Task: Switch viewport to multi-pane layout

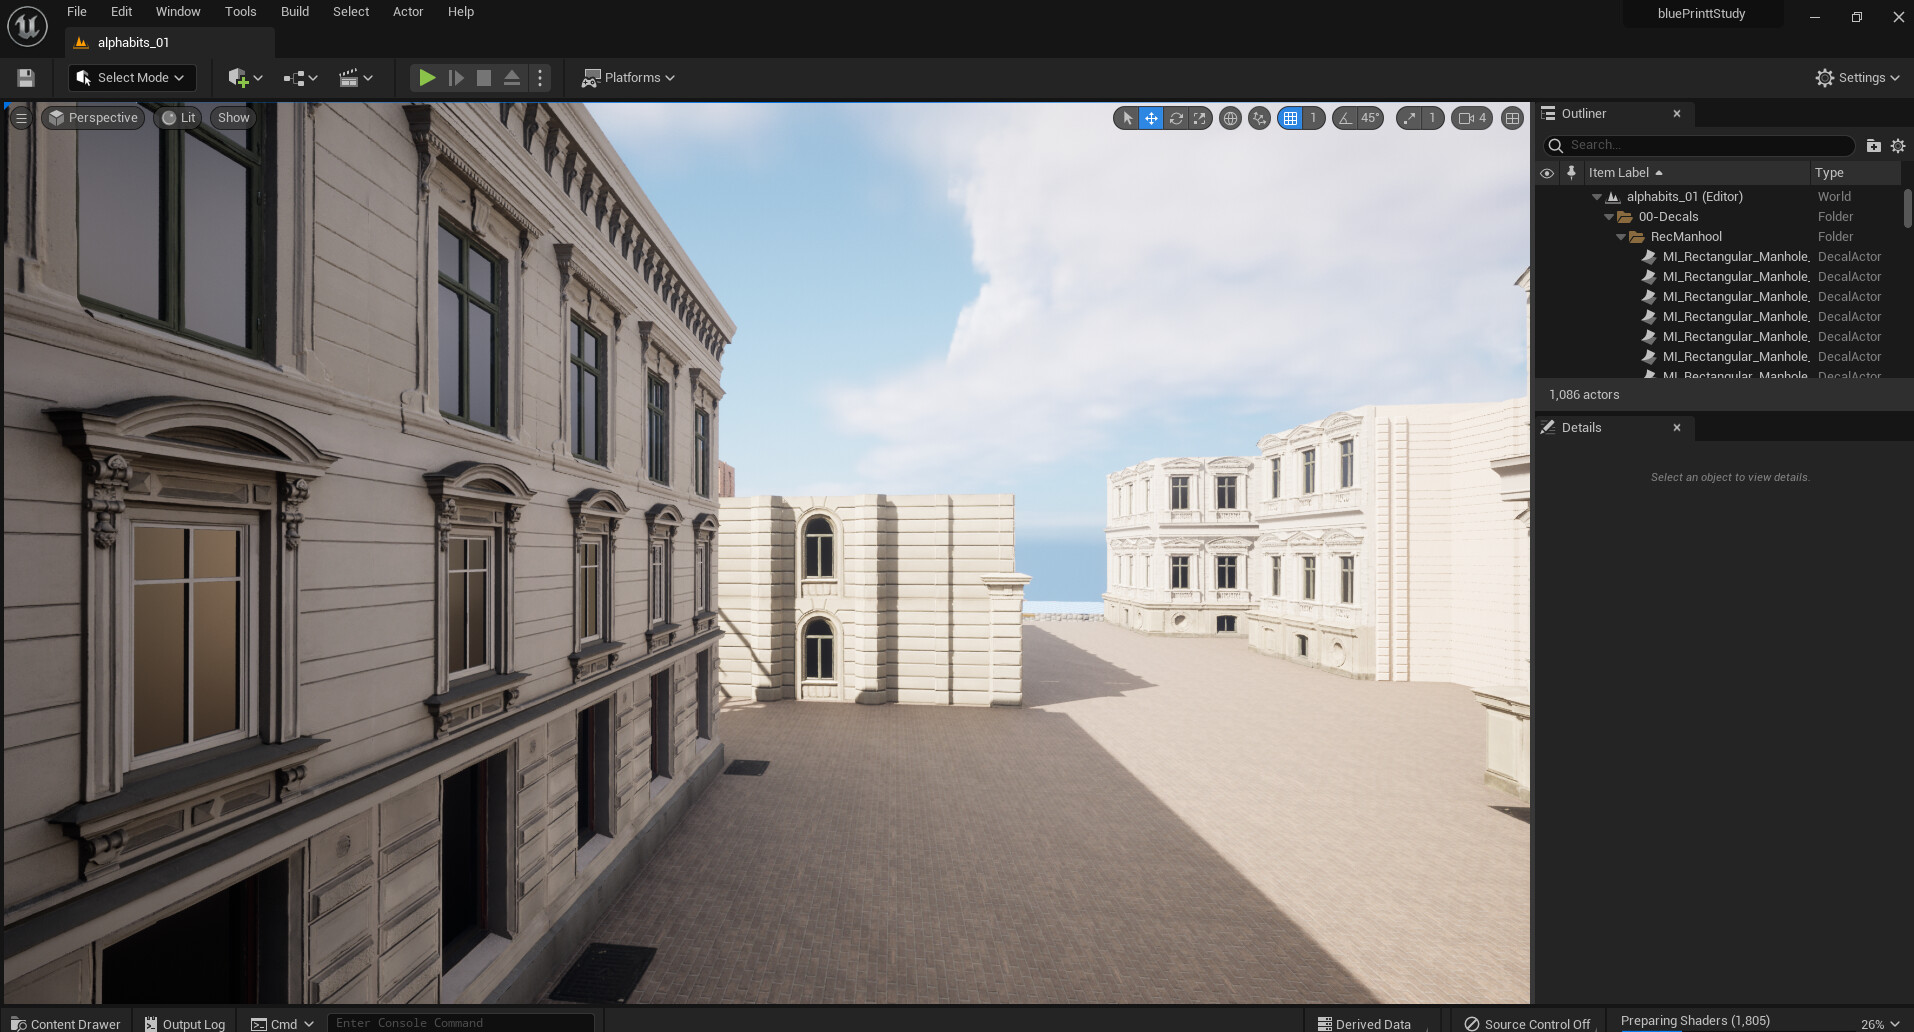Action: 1512,118
